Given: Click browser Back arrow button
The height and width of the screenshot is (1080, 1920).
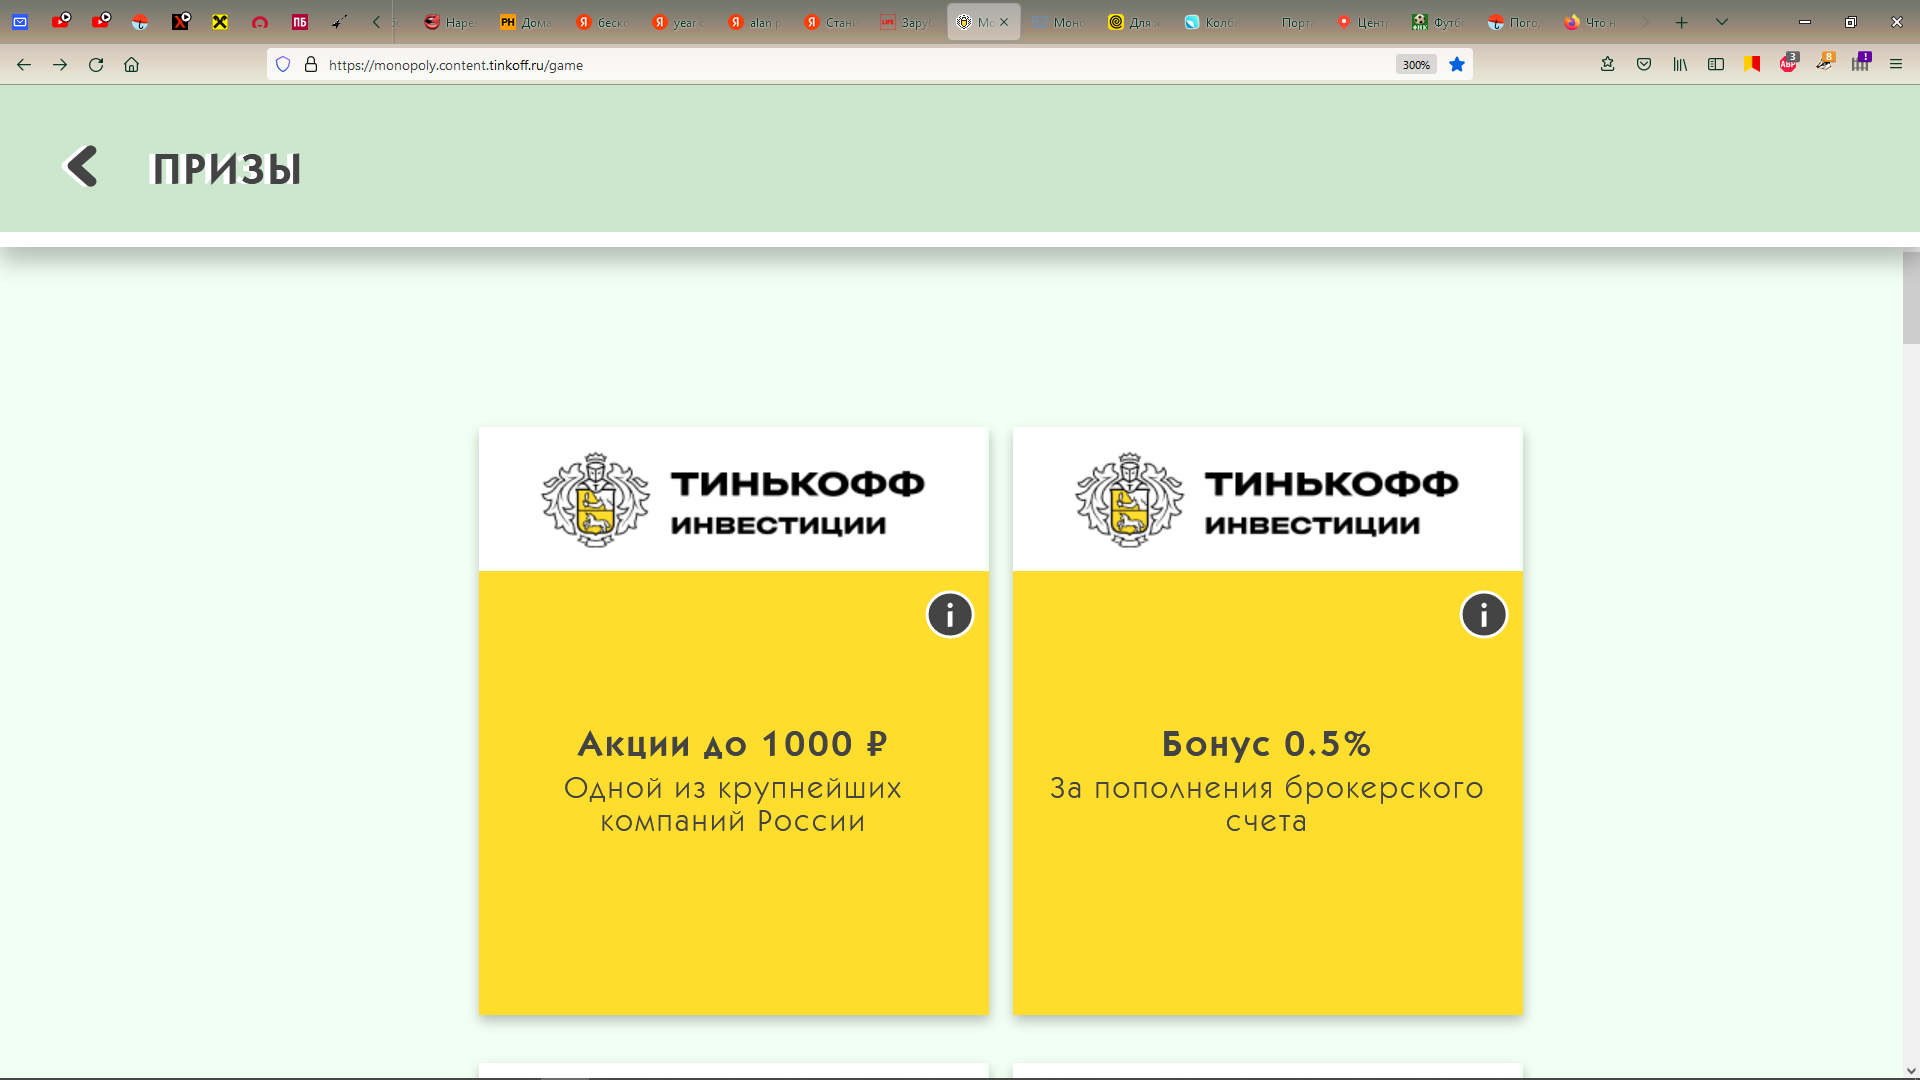Looking at the screenshot, I should (x=24, y=65).
